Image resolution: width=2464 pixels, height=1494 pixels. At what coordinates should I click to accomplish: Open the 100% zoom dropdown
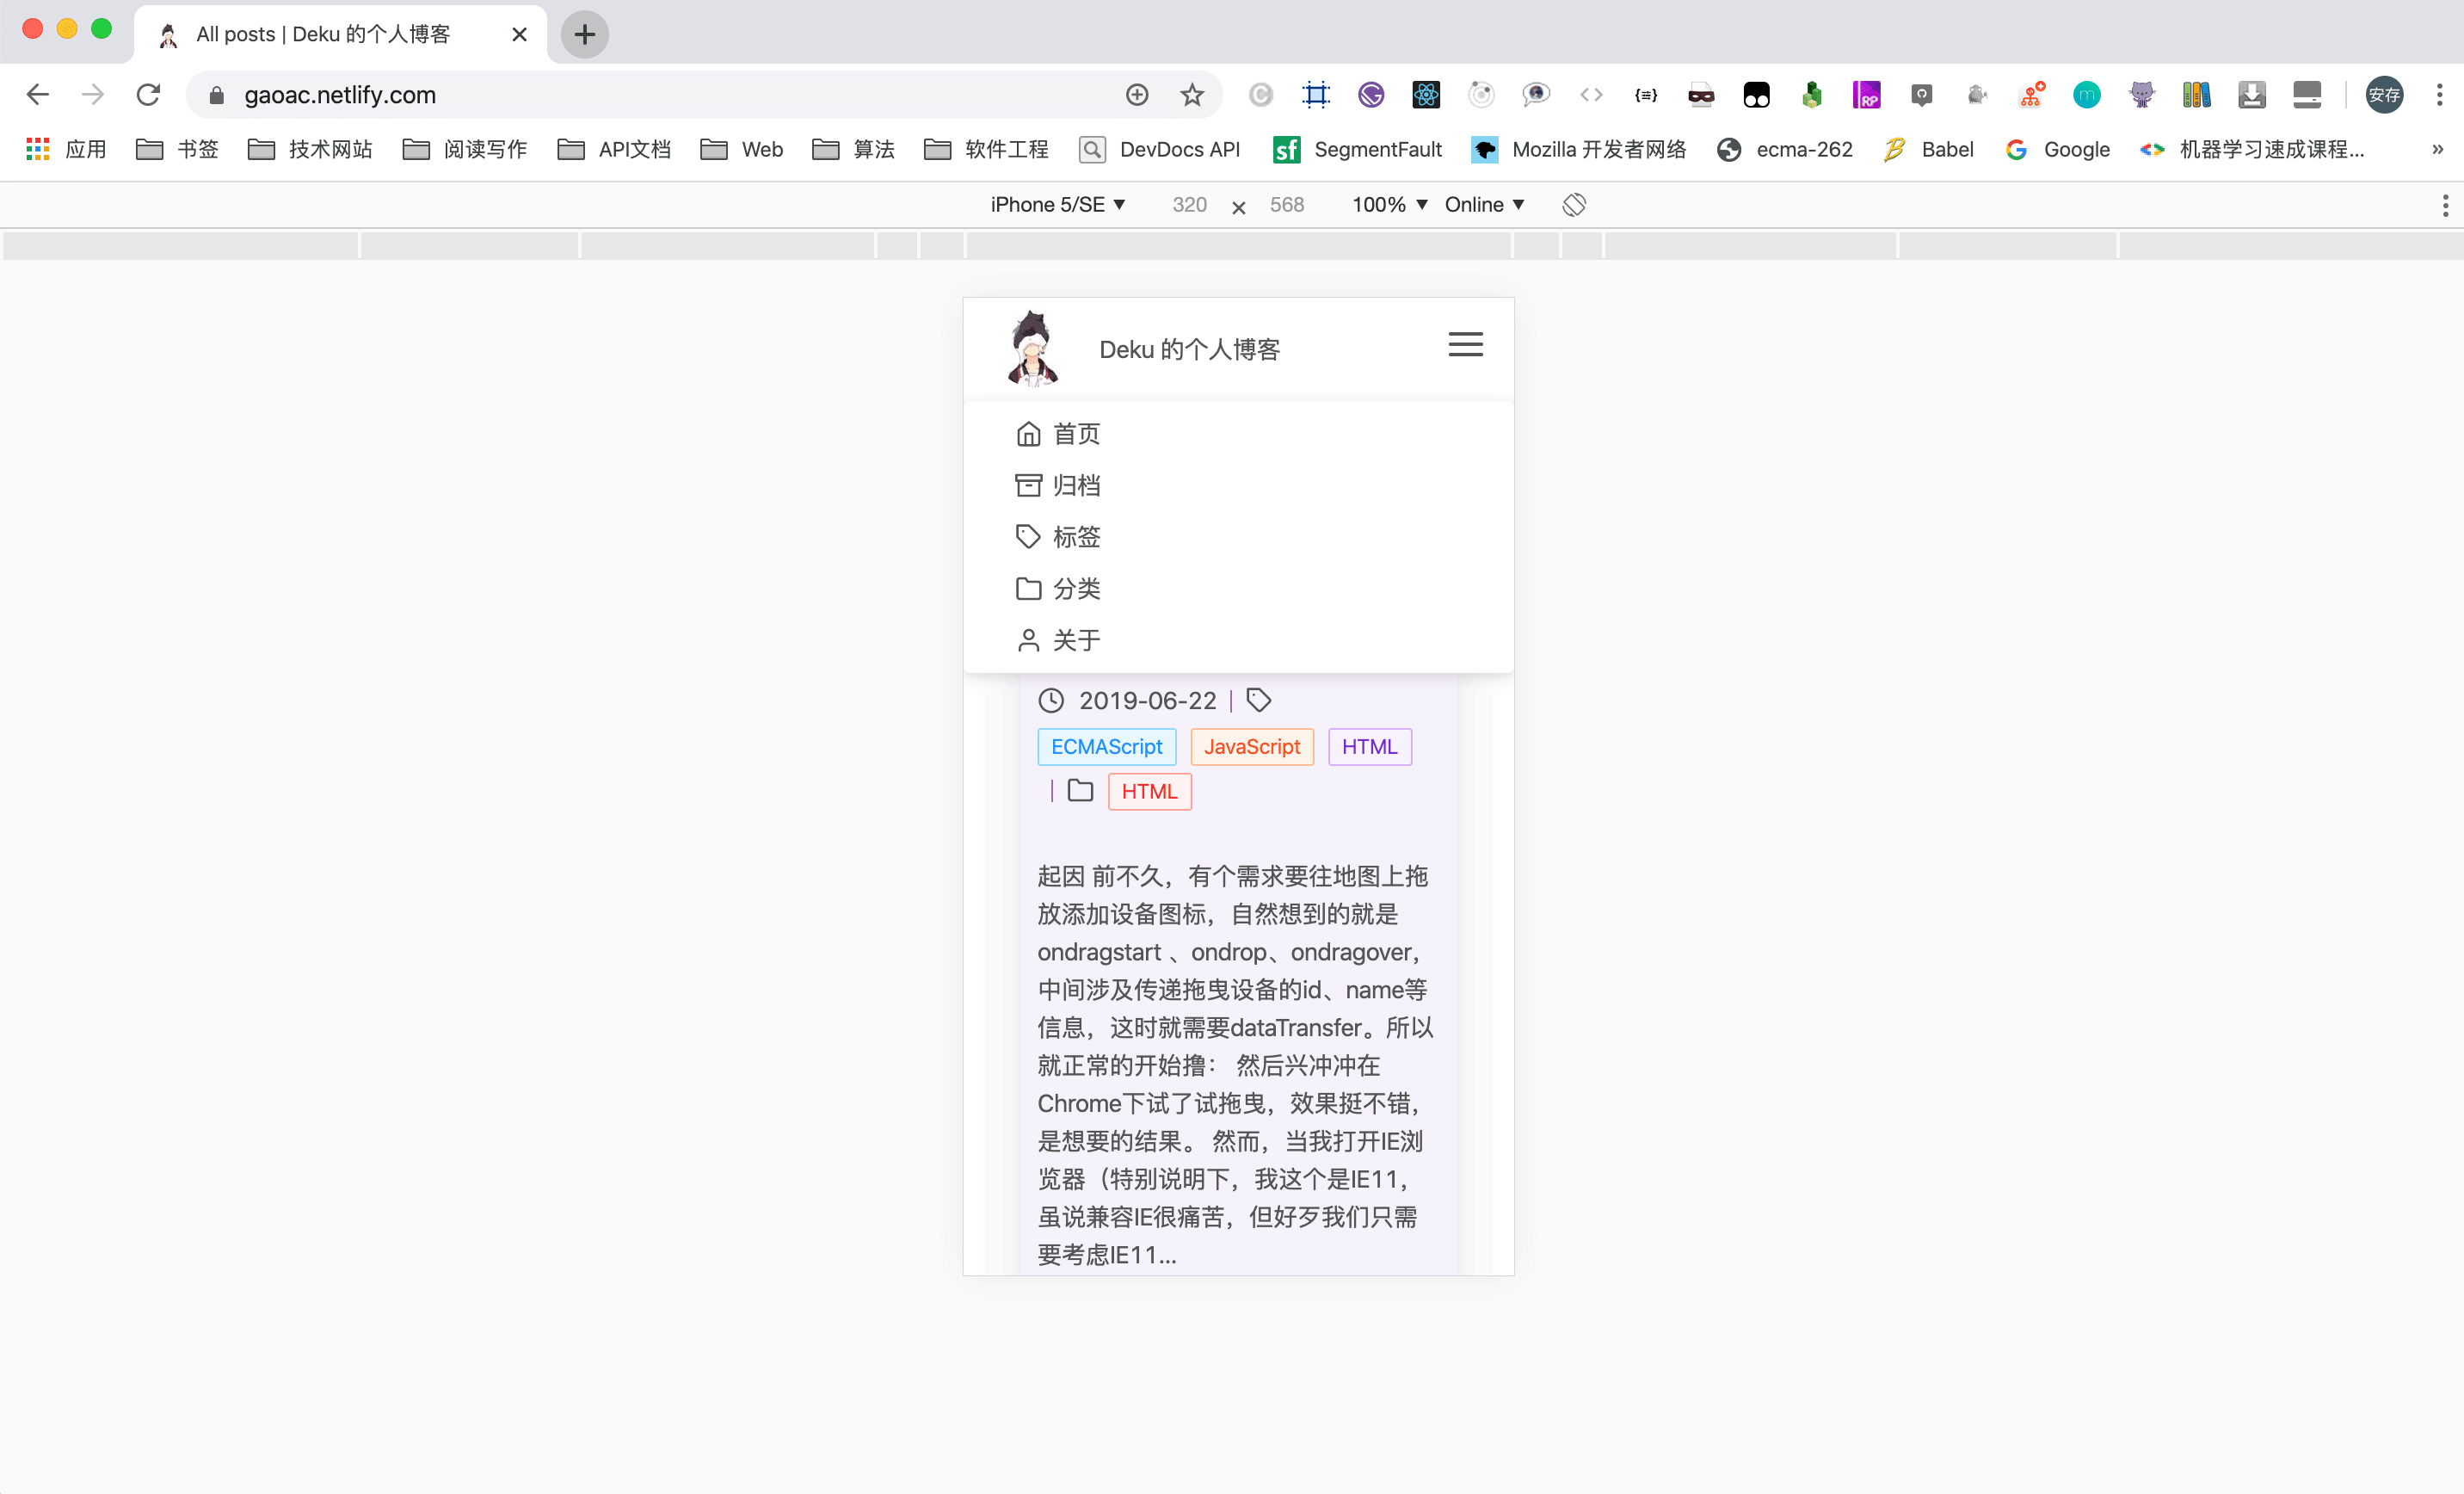coord(1388,205)
